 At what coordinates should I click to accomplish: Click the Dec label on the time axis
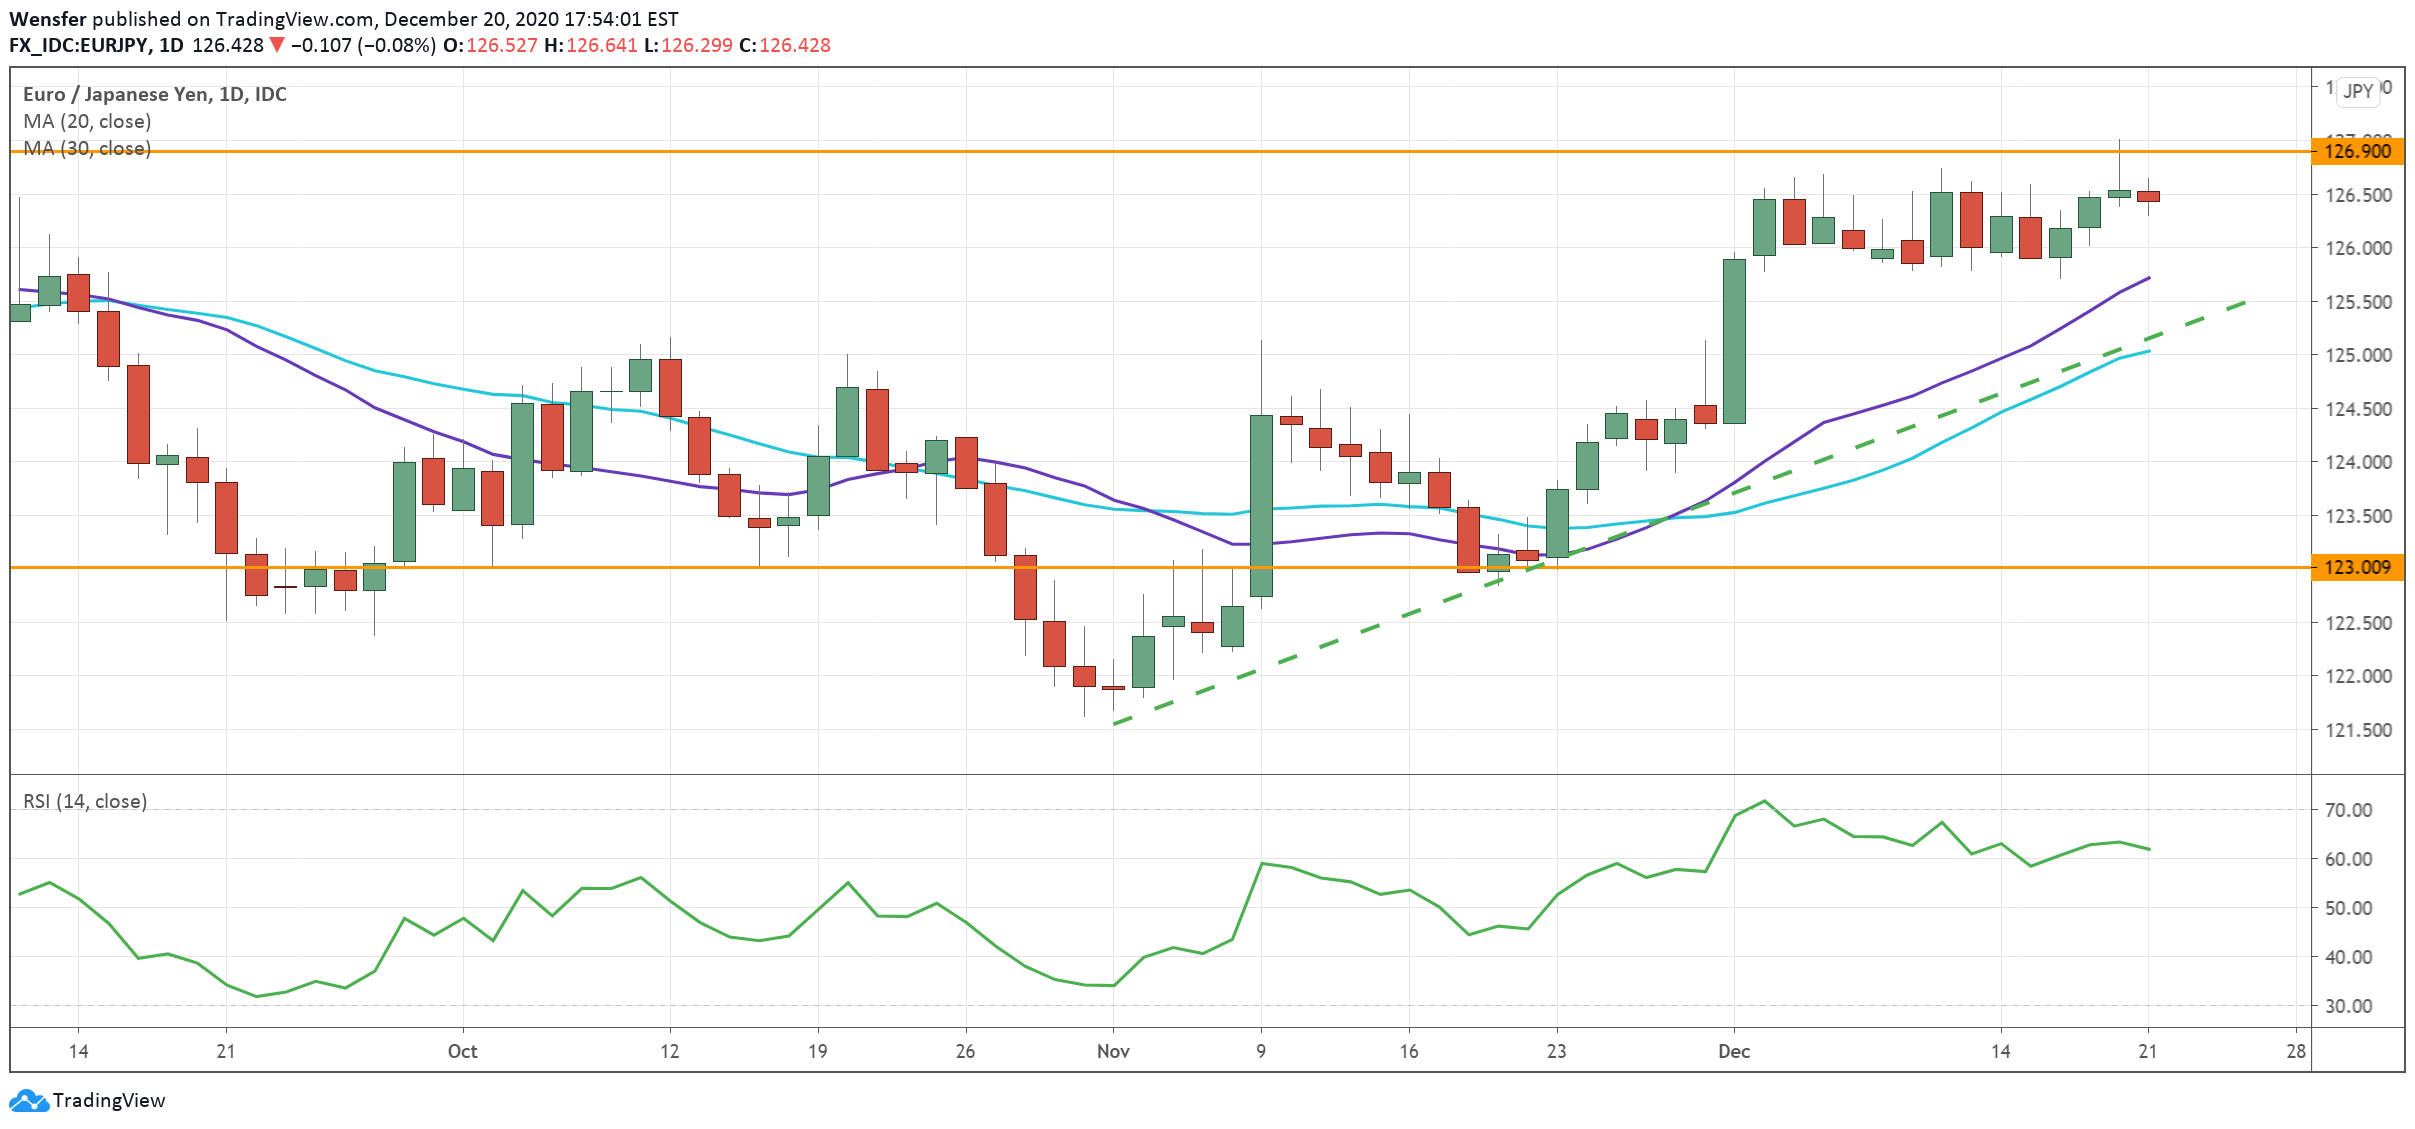(1733, 1051)
